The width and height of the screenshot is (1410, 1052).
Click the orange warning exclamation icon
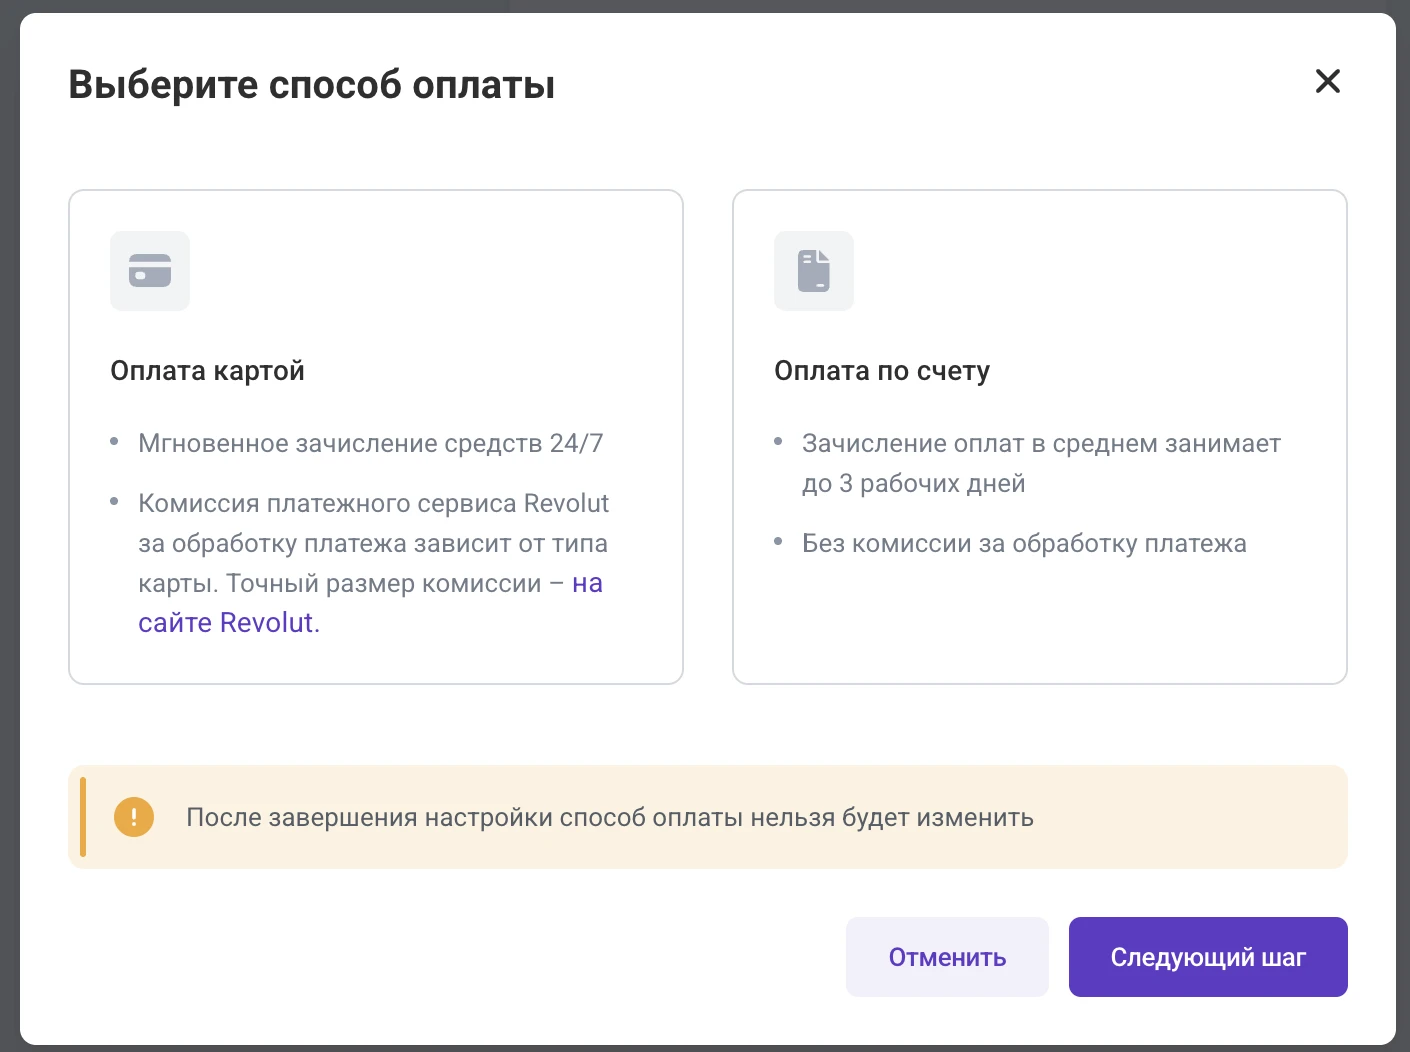click(x=134, y=817)
